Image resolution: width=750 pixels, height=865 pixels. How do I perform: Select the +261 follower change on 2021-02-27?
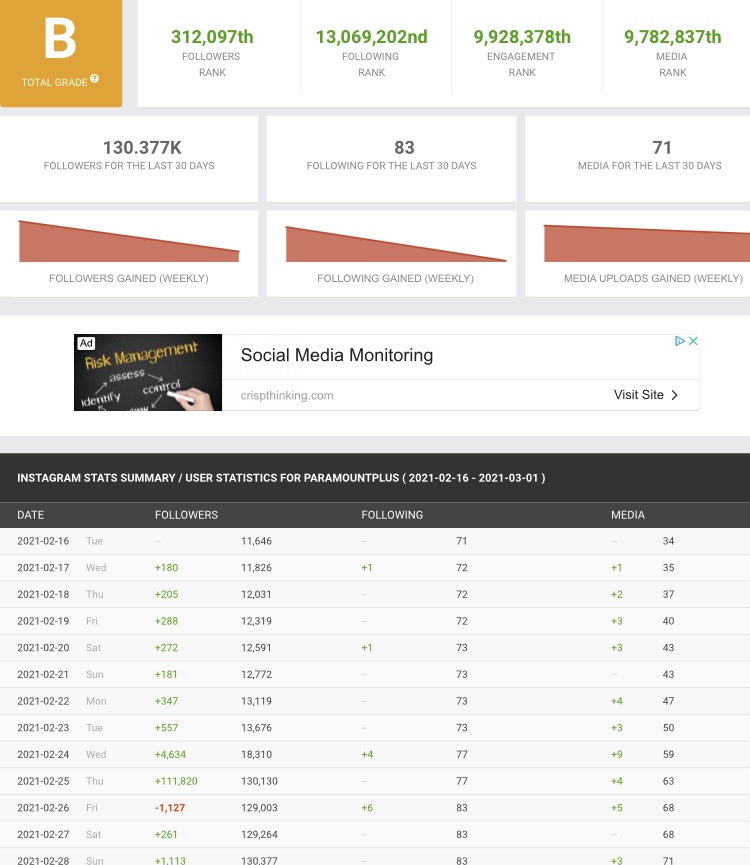(x=166, y=835)
